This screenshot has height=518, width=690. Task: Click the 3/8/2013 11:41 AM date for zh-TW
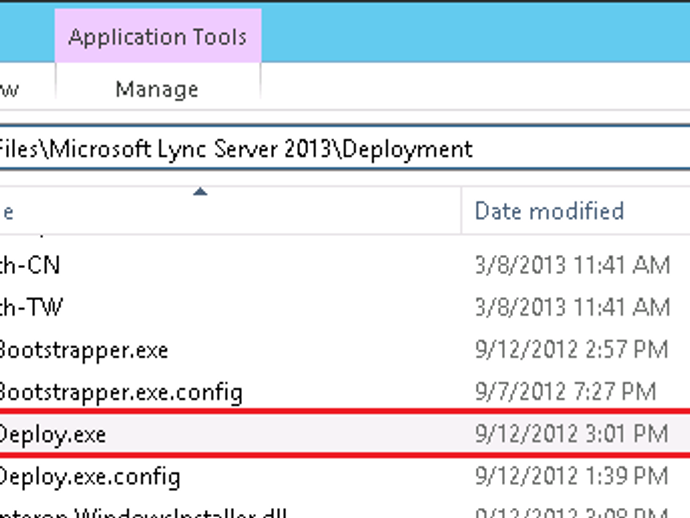click(573, 307)
